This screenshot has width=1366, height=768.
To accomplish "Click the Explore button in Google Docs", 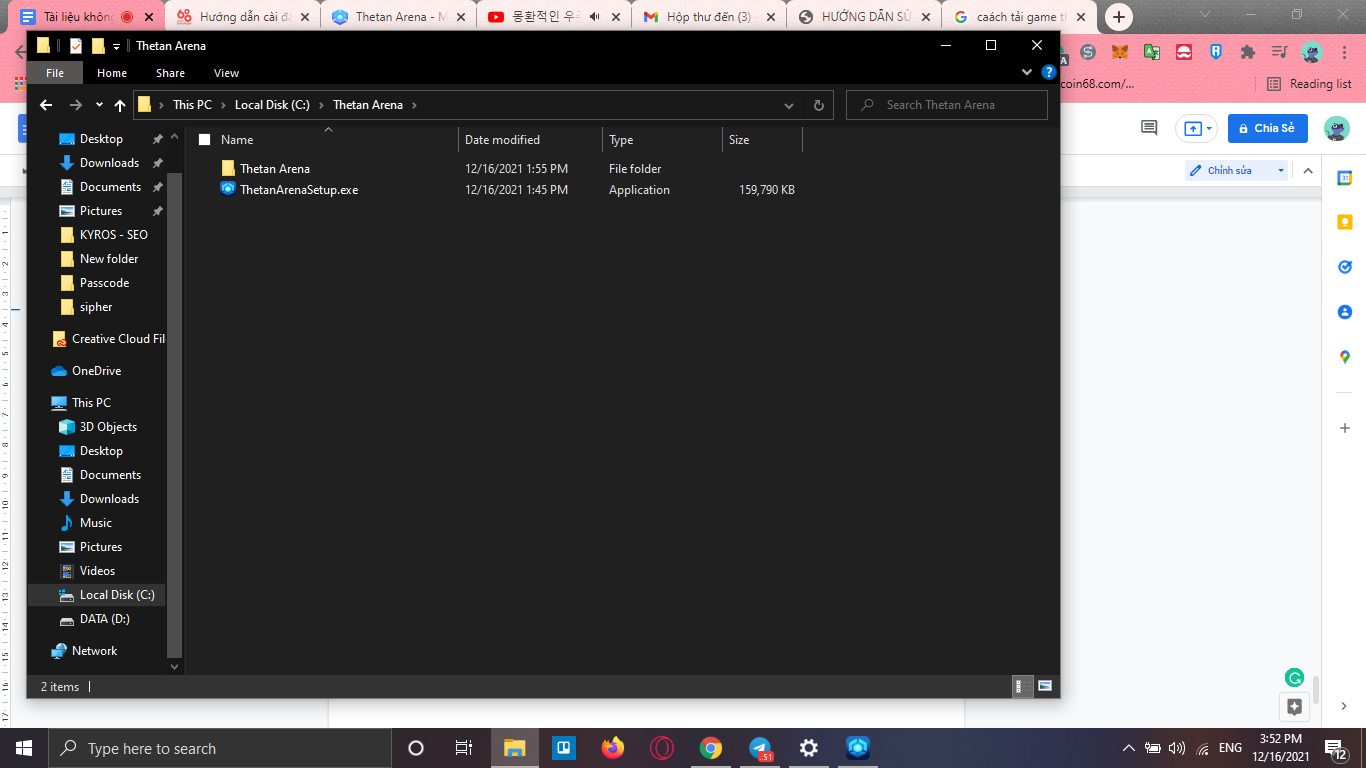I will pyautogui.click(x=1294, y=707).
